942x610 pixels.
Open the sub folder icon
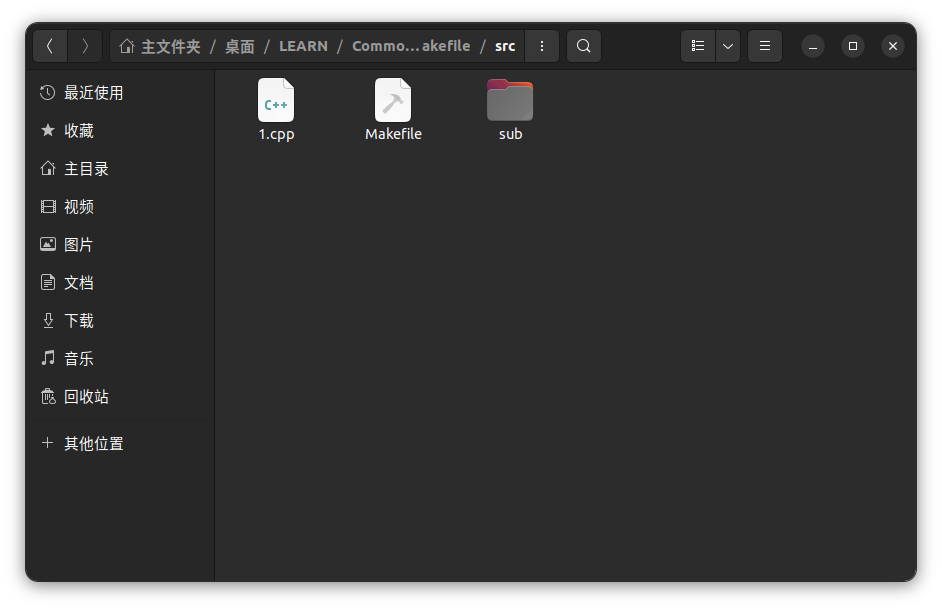click(510, 101)
